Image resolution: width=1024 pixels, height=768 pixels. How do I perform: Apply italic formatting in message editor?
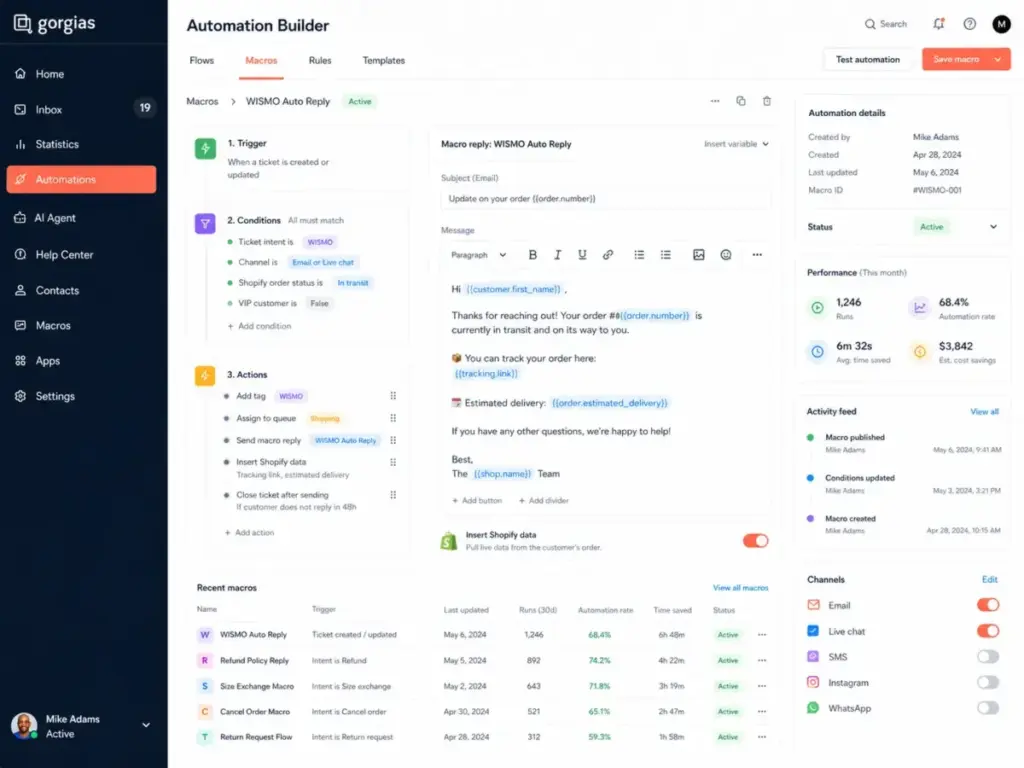click(557, 255)
